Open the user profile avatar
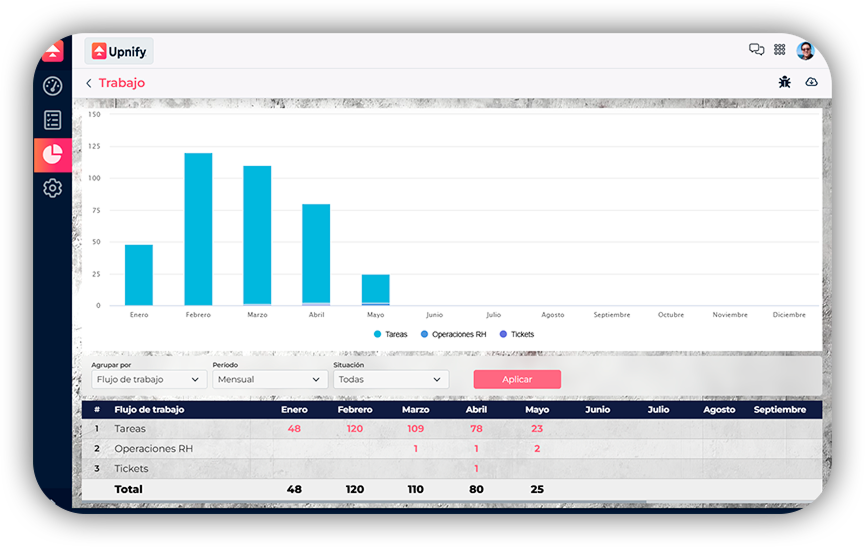 (806, 50)
